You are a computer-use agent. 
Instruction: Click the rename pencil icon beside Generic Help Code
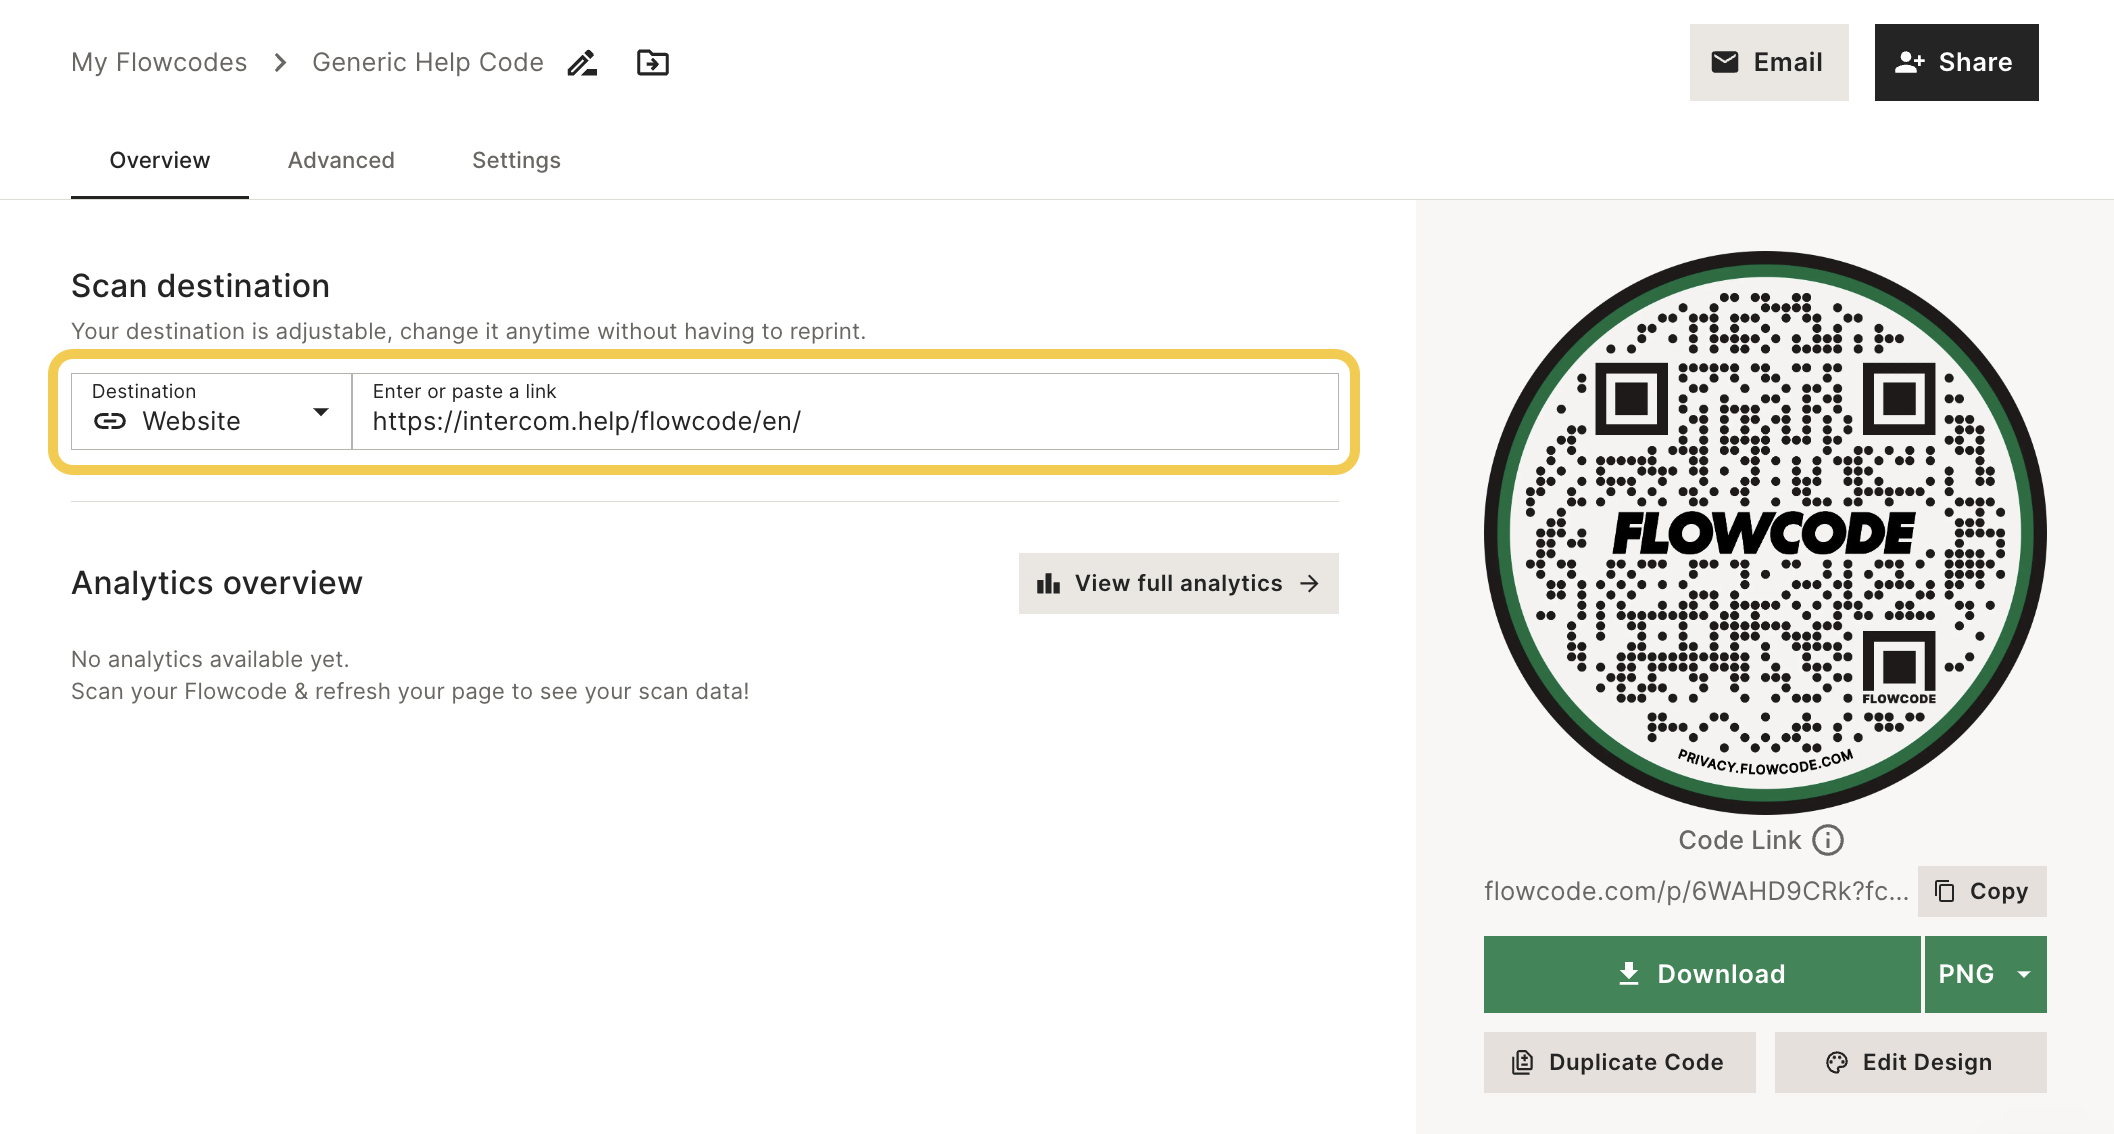click(582, 63)
